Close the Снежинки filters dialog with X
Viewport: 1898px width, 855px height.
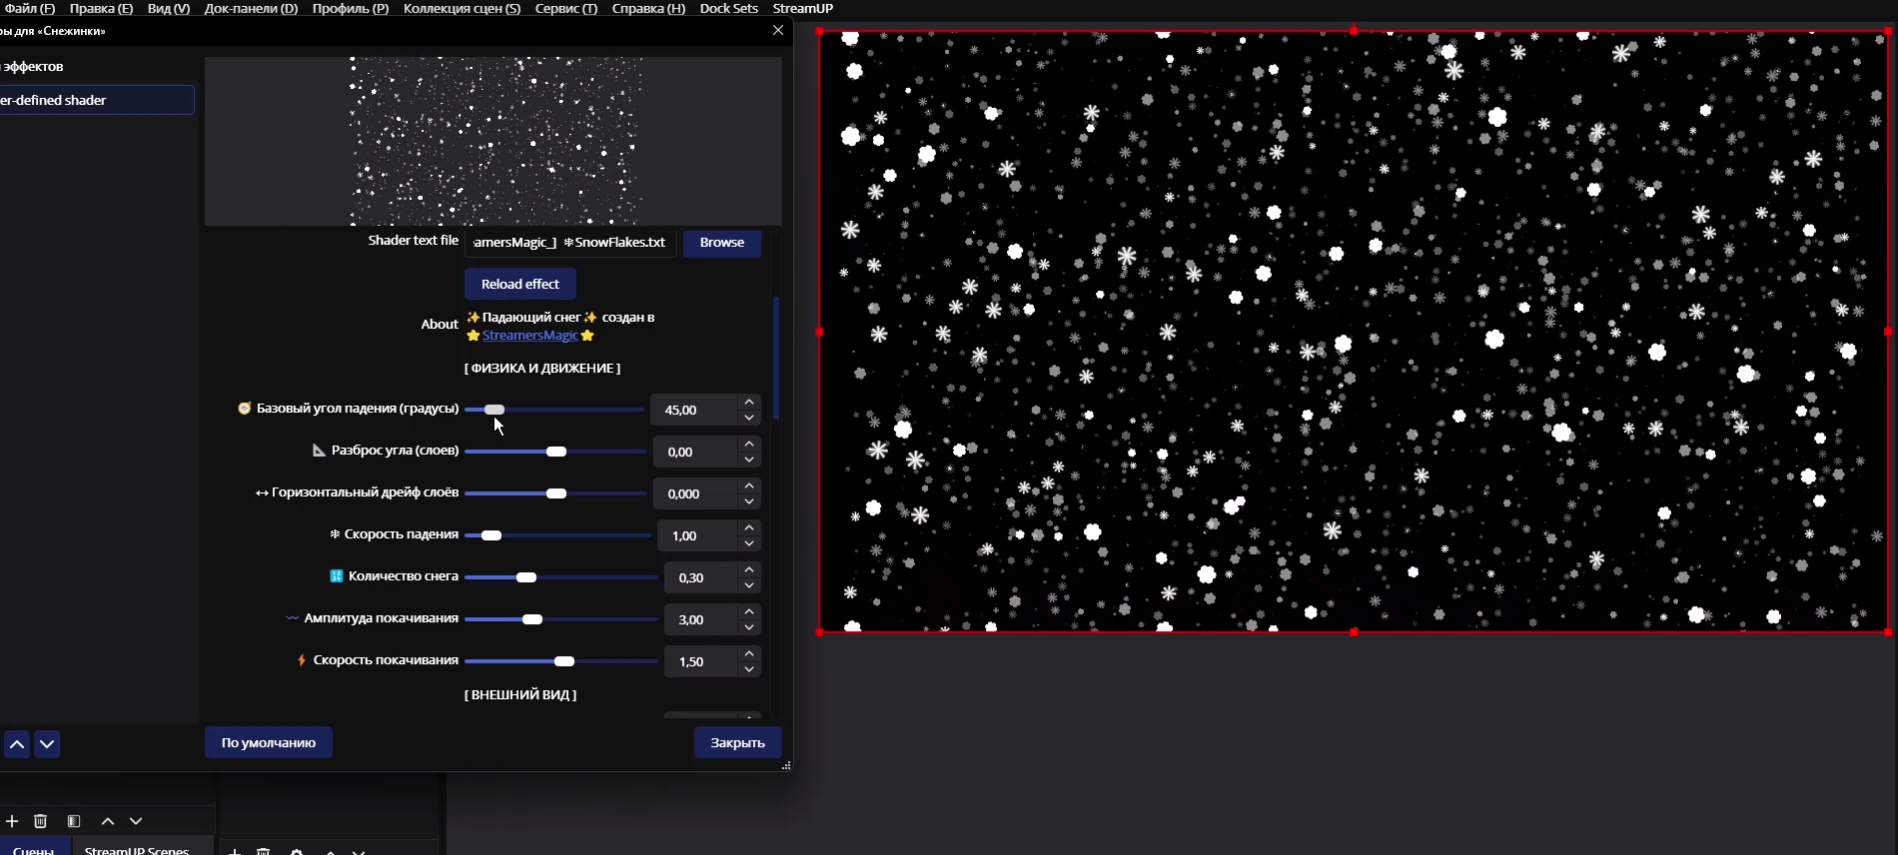coord(778,31)
